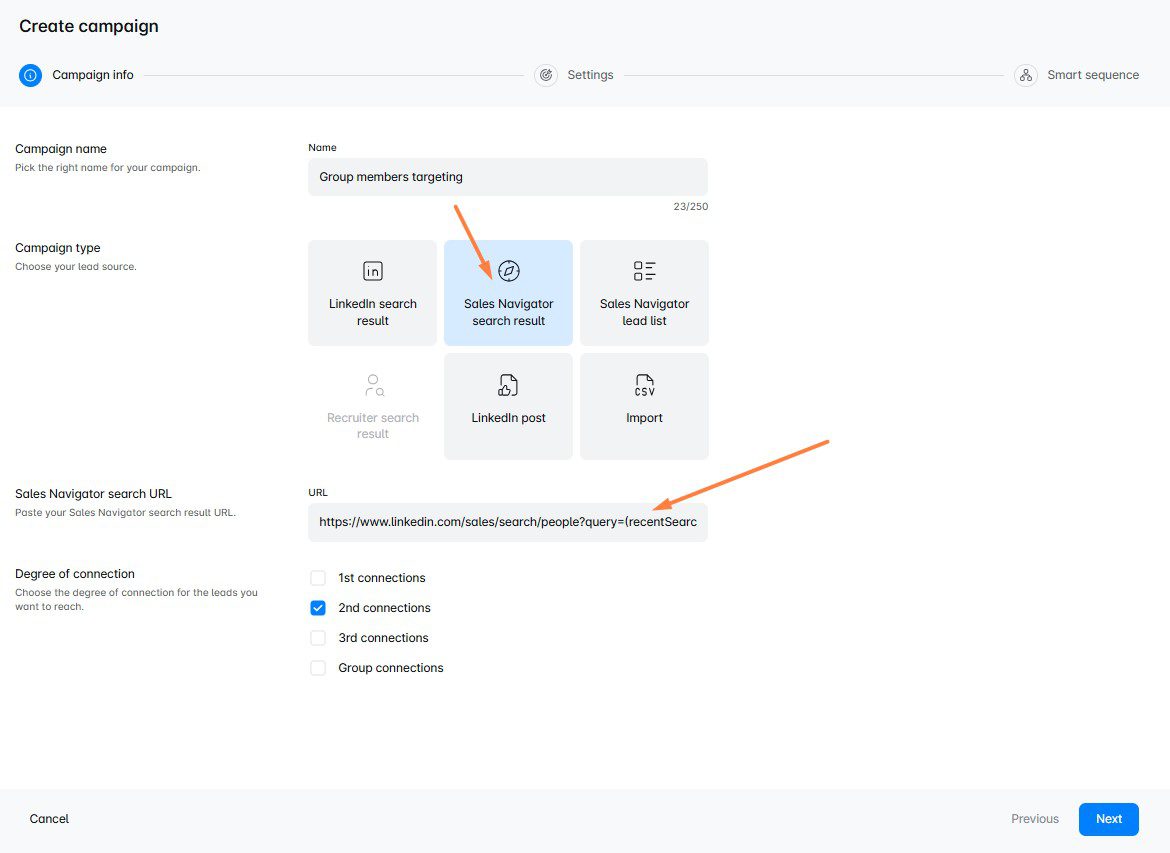Viewport: 1170px width, 853px height.
Task: Click the Sales Navigator URL field
Action: 507,522
